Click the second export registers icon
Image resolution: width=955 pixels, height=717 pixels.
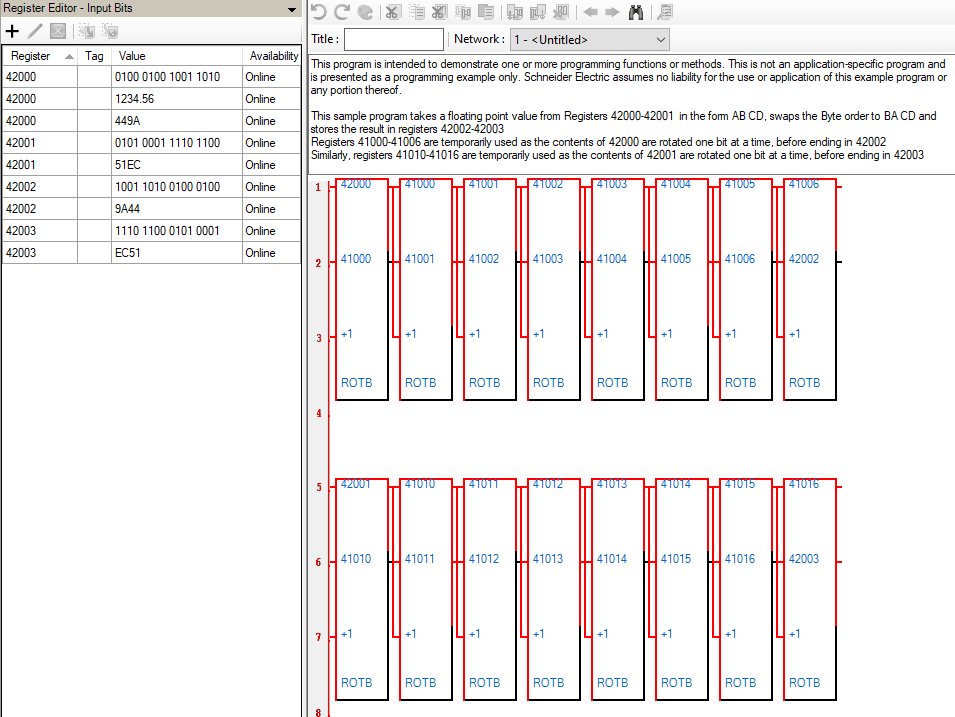point(110,31)
